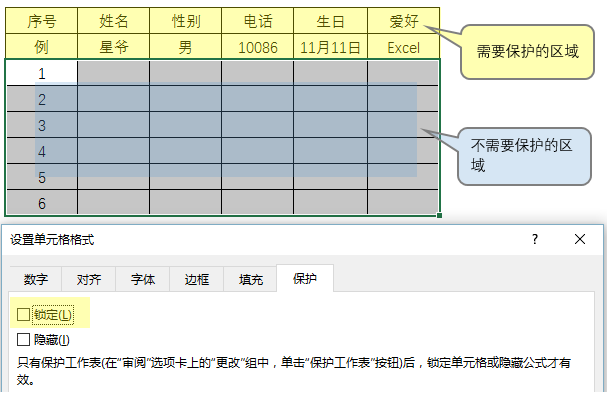Open the 填充 tab
This screenshot has width=607, height=405.
point(250,279)
